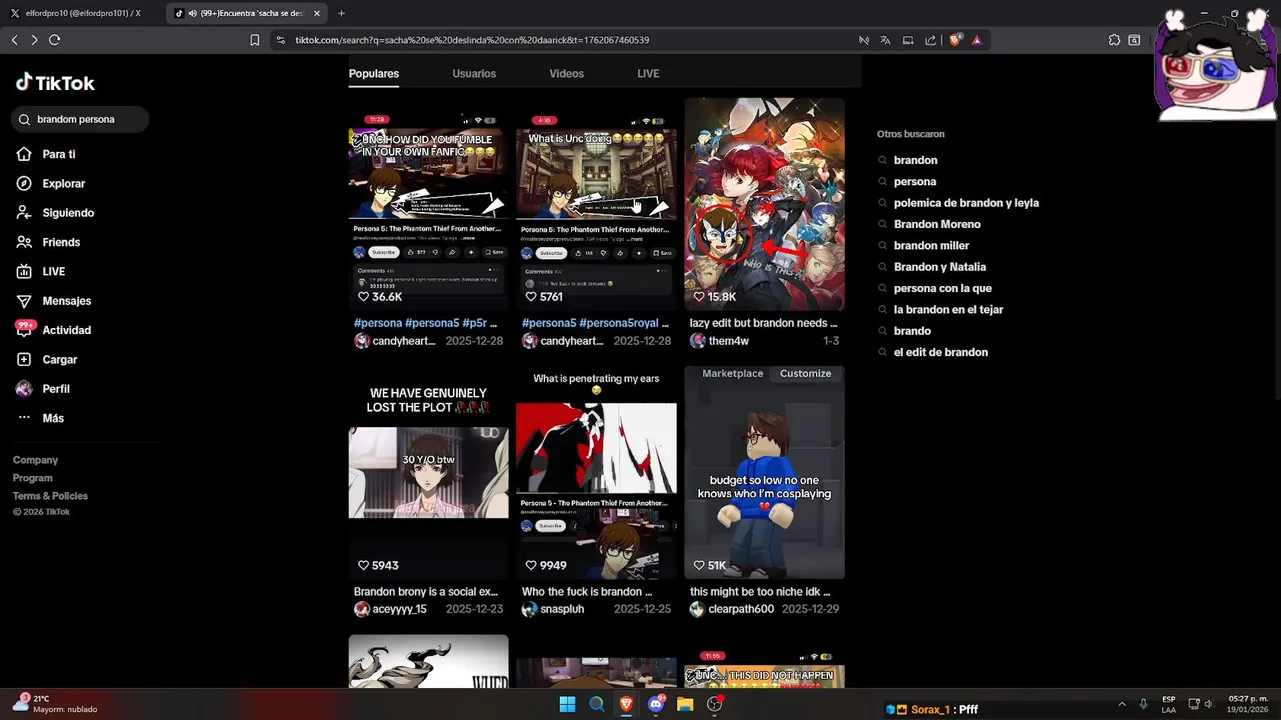Image resolution: width=1281 pixels, height=720 pixels.
Task: Open Brave Shields lion icon
Action: (x=955, y=40)
